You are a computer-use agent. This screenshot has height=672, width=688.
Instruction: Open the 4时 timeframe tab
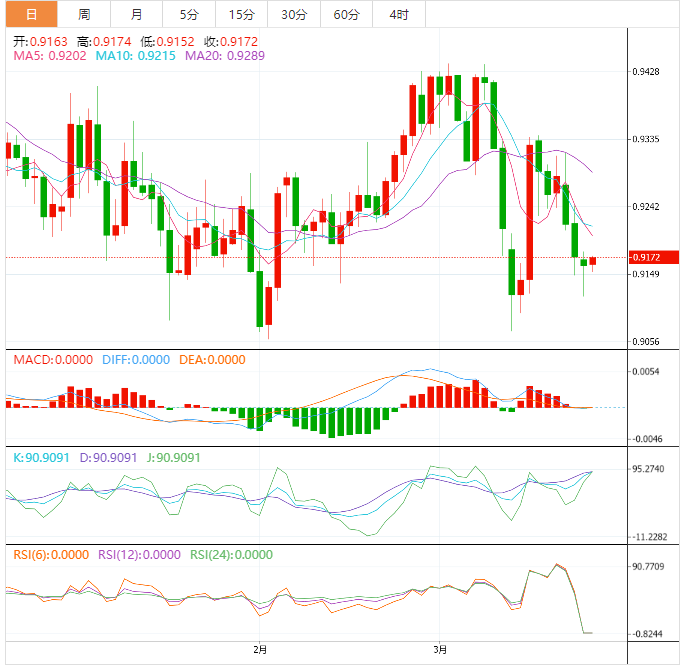(x=399, y=14)
